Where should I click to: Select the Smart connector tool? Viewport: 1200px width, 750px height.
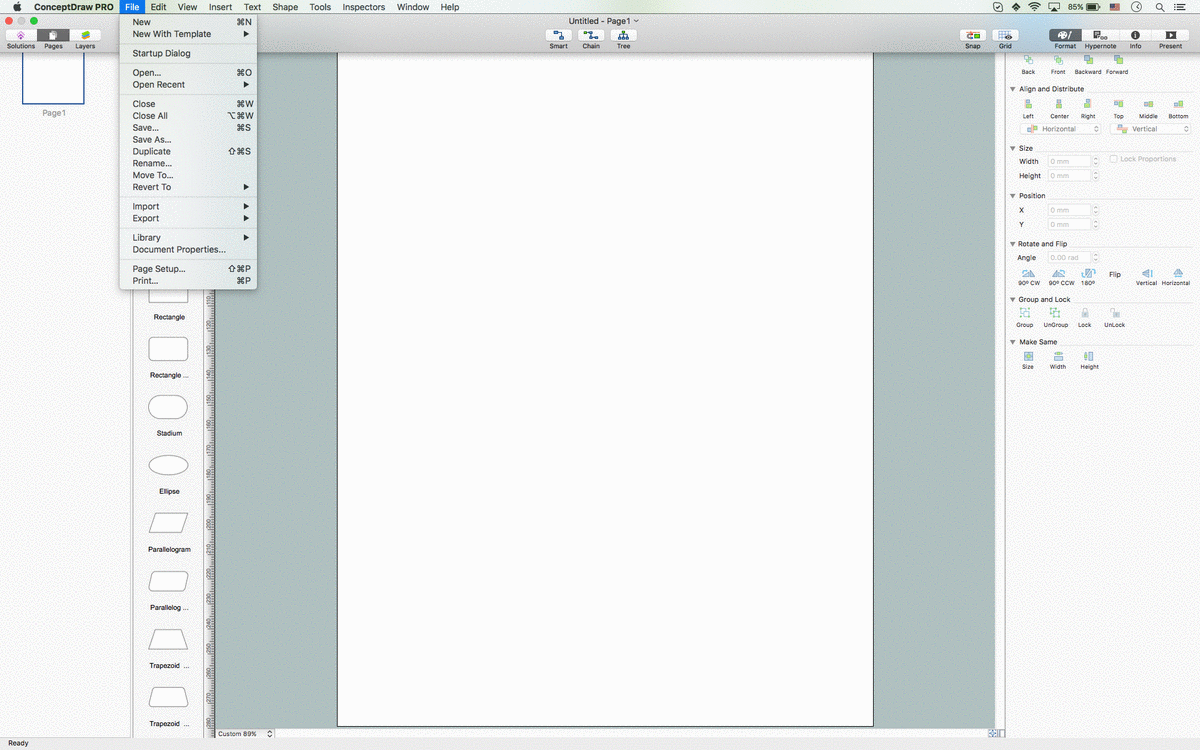pos(559,36)
